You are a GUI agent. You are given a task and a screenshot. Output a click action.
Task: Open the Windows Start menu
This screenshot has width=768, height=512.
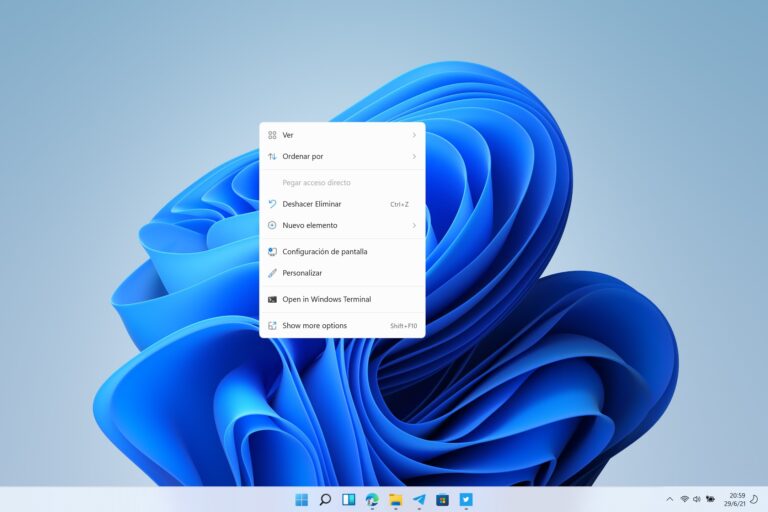coord(302,500)
